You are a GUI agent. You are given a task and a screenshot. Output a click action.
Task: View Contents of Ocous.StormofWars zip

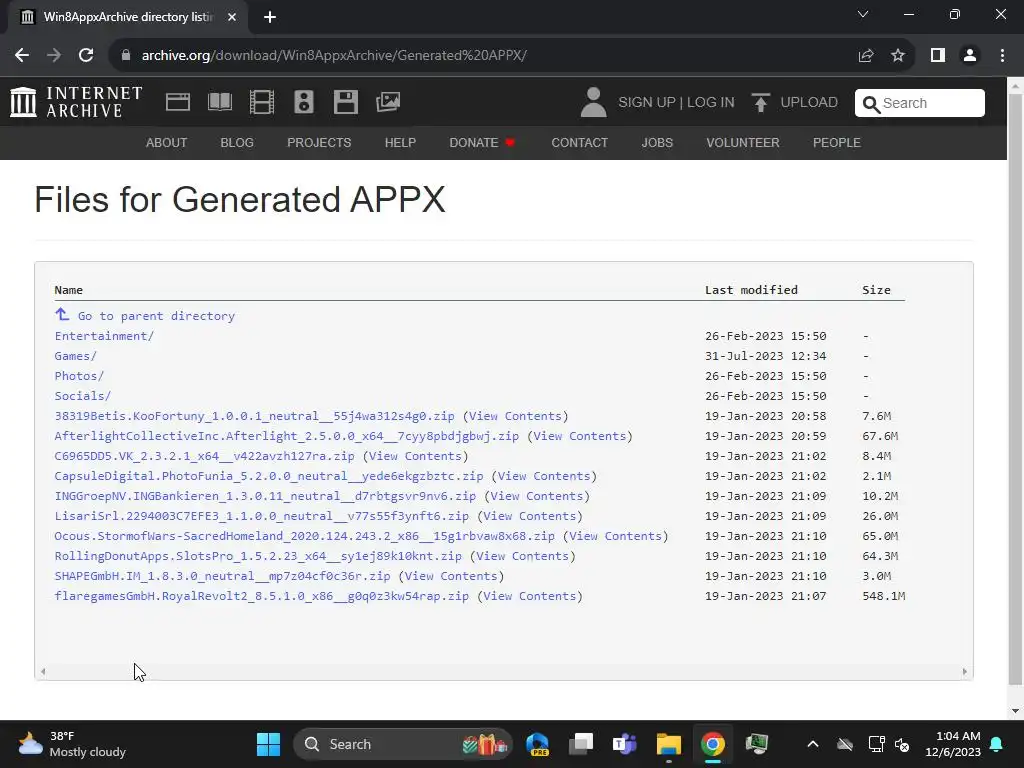pyautogui.click(x=616, y=536)
